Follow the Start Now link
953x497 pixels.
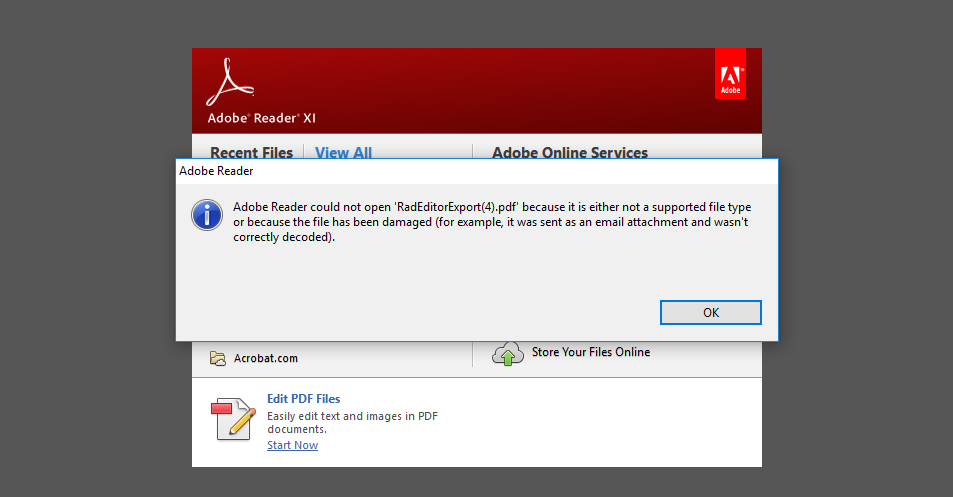point(292,445)
